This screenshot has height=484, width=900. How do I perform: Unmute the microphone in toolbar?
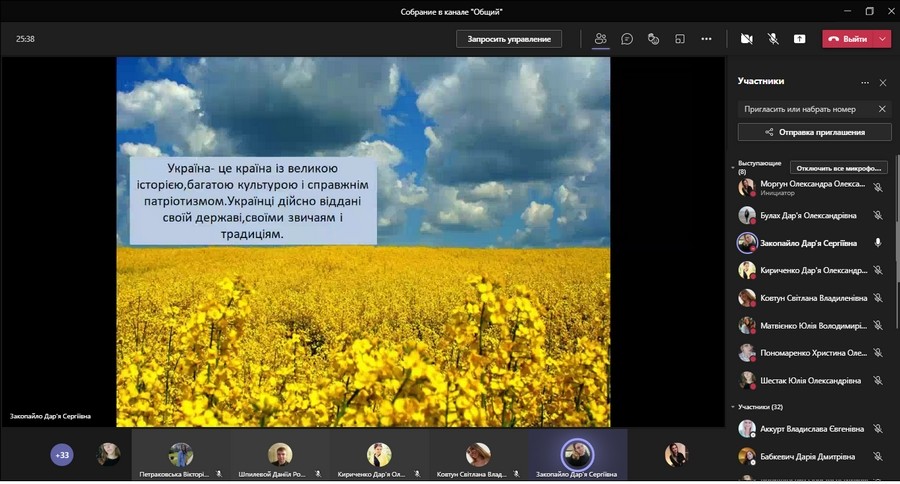coord(772,39)
